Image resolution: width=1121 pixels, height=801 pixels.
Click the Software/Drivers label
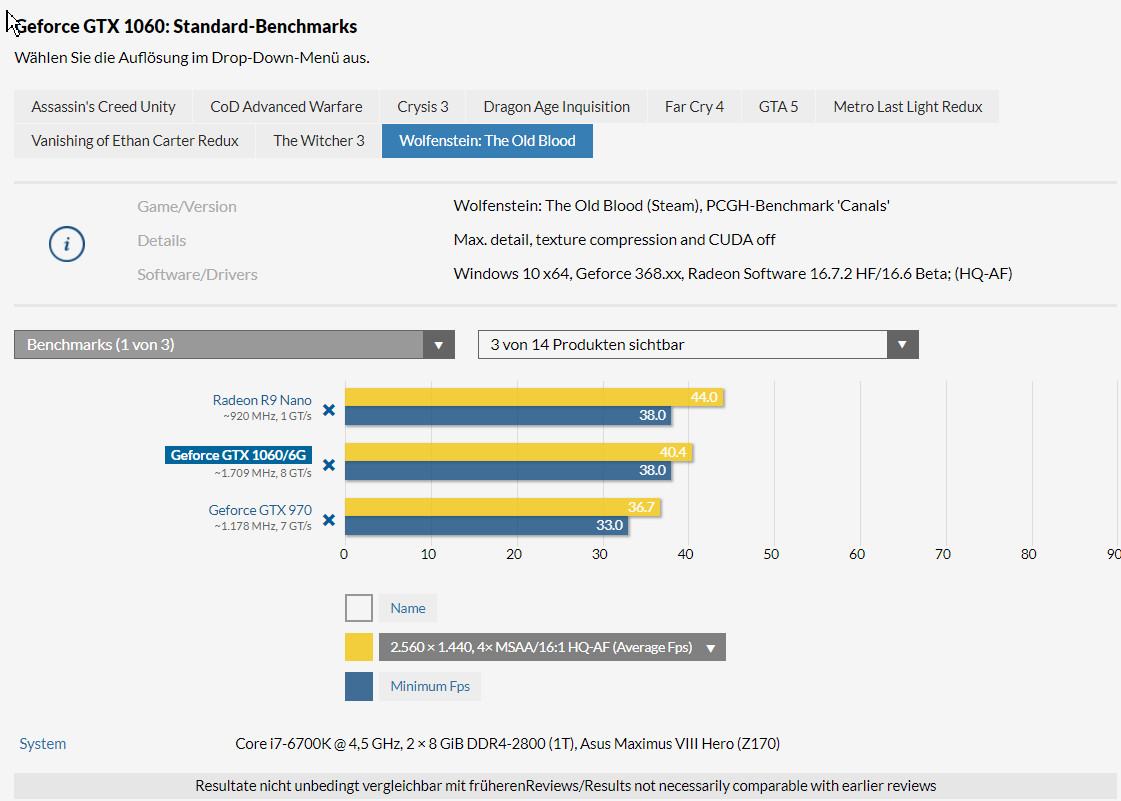click(197, 275)
